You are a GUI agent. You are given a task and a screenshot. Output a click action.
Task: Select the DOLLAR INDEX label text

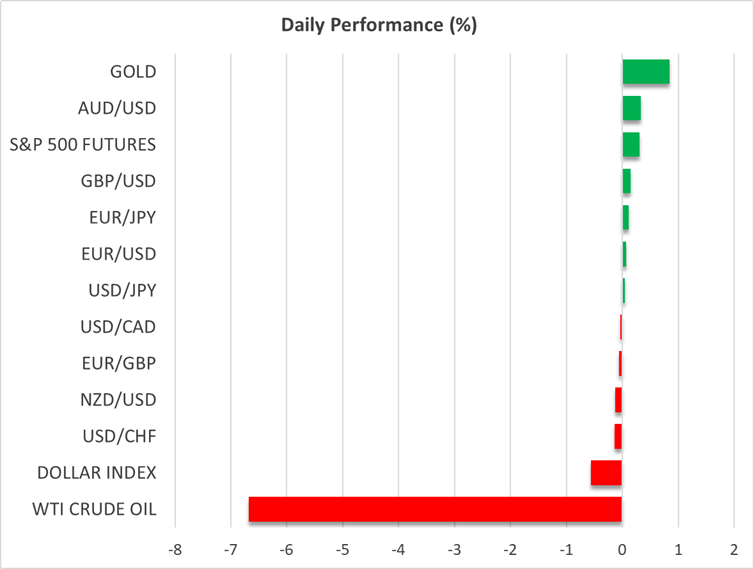tap(96, 472)
